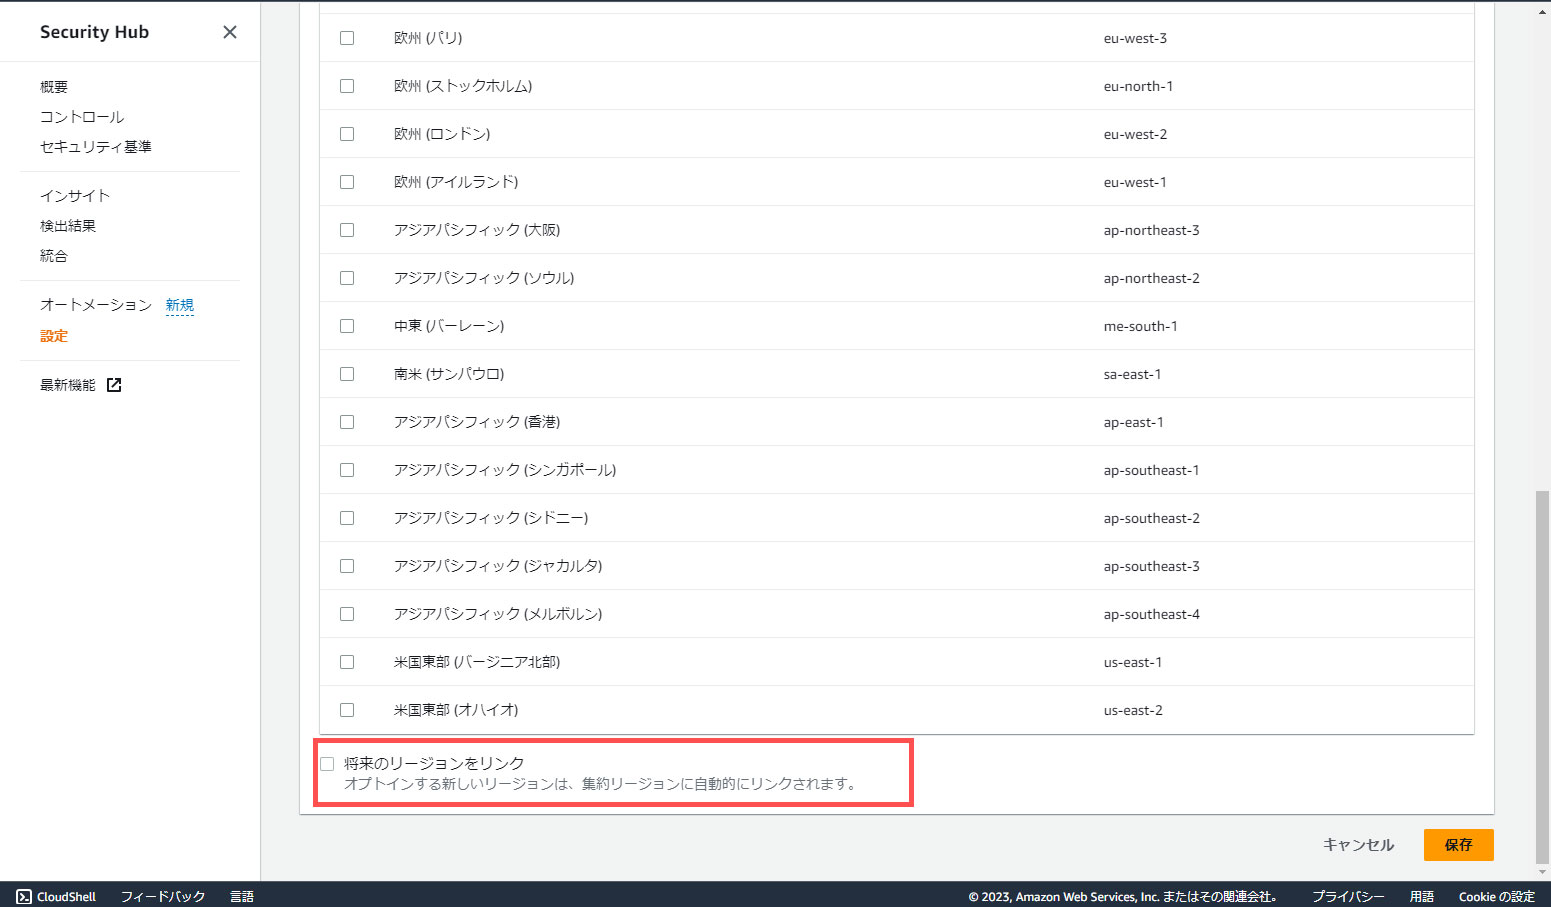The height and width of the screenshot is (907, 1551).
Task: Open Cookie の設定 in the footer
Action: (x=1497, y=897)
